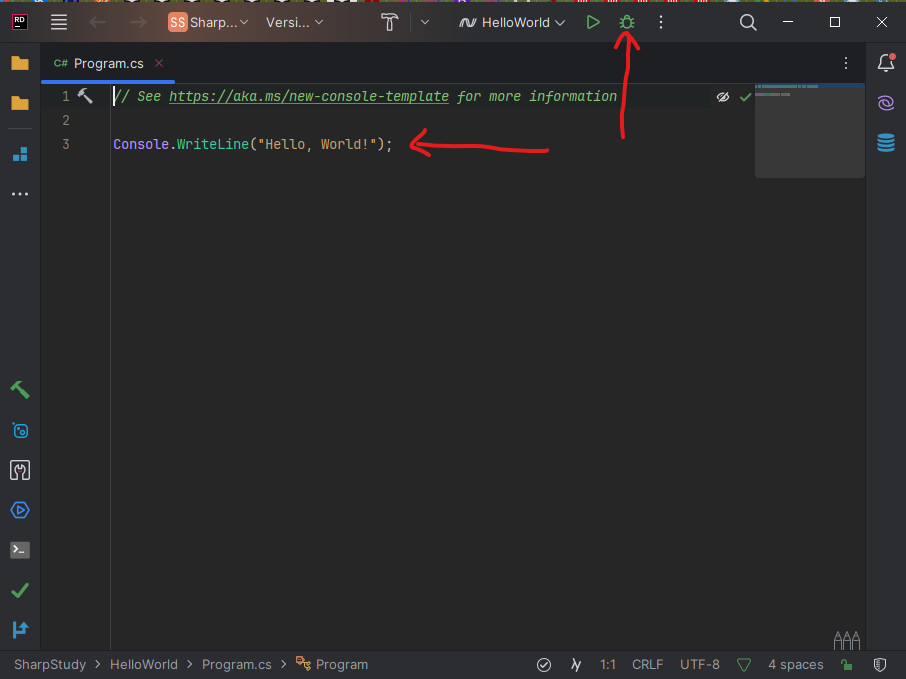This screenshot has height=679, width=906.
Task: Expand the build options chevron
Action: pos(425,23)
